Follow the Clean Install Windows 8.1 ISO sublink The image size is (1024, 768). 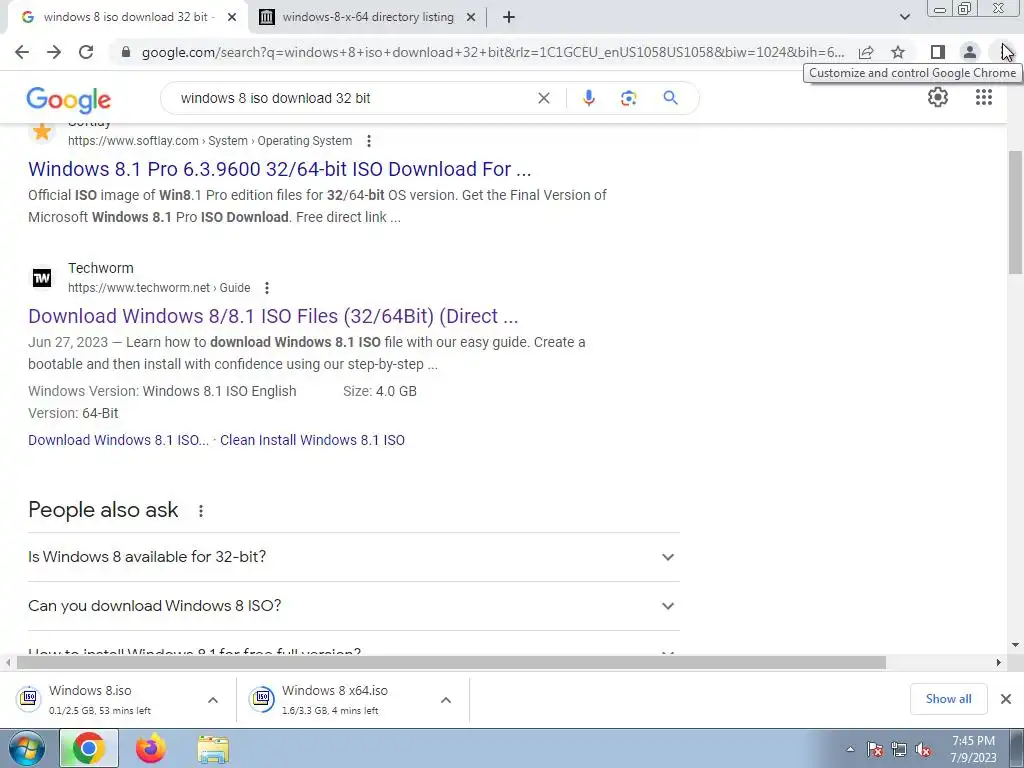click(x=312, y=440)
